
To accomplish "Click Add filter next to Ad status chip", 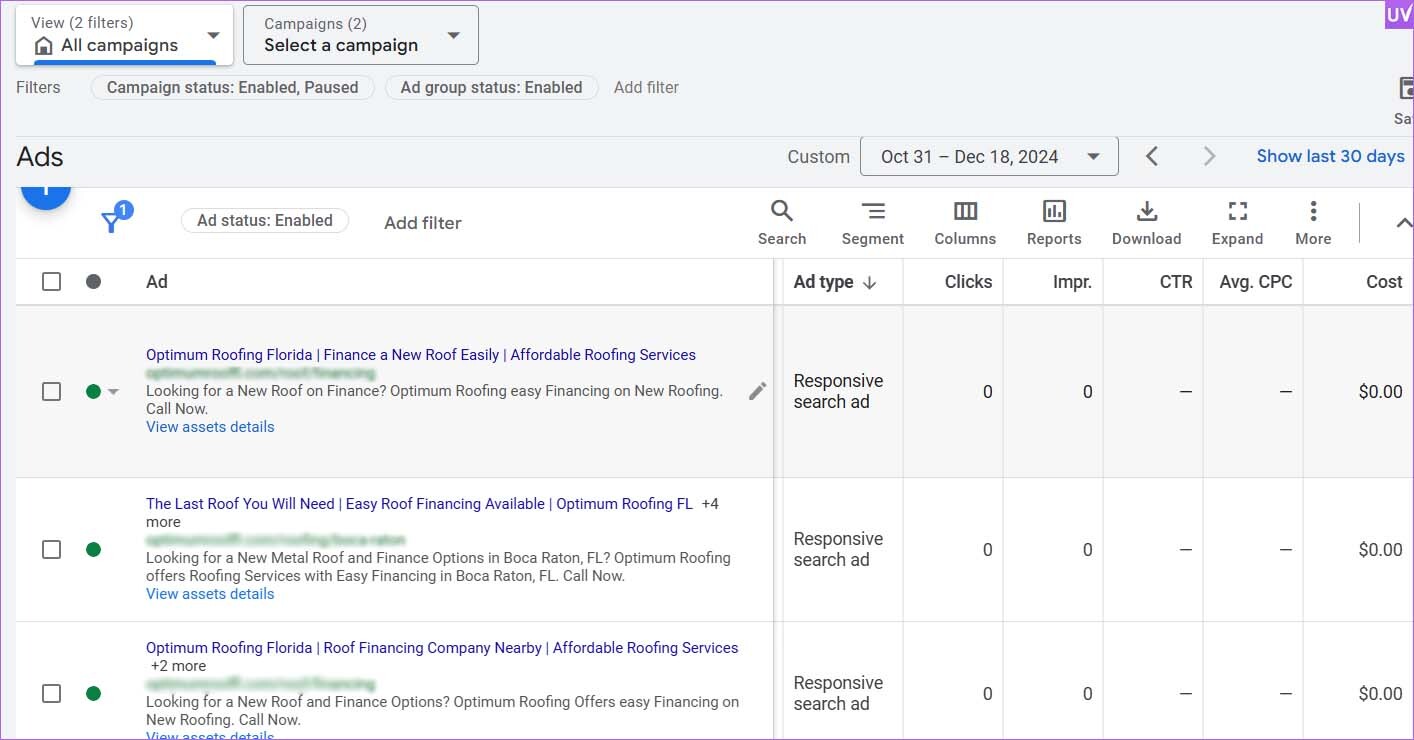I will (423, 223).
